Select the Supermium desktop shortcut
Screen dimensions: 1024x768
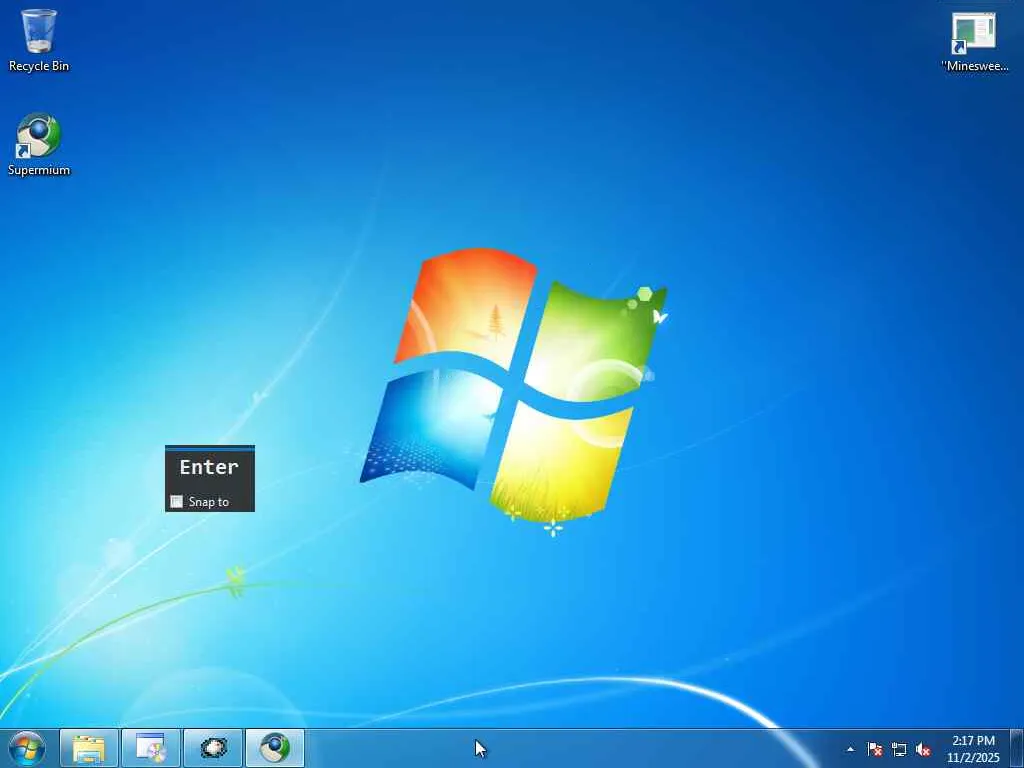point(39,144)
